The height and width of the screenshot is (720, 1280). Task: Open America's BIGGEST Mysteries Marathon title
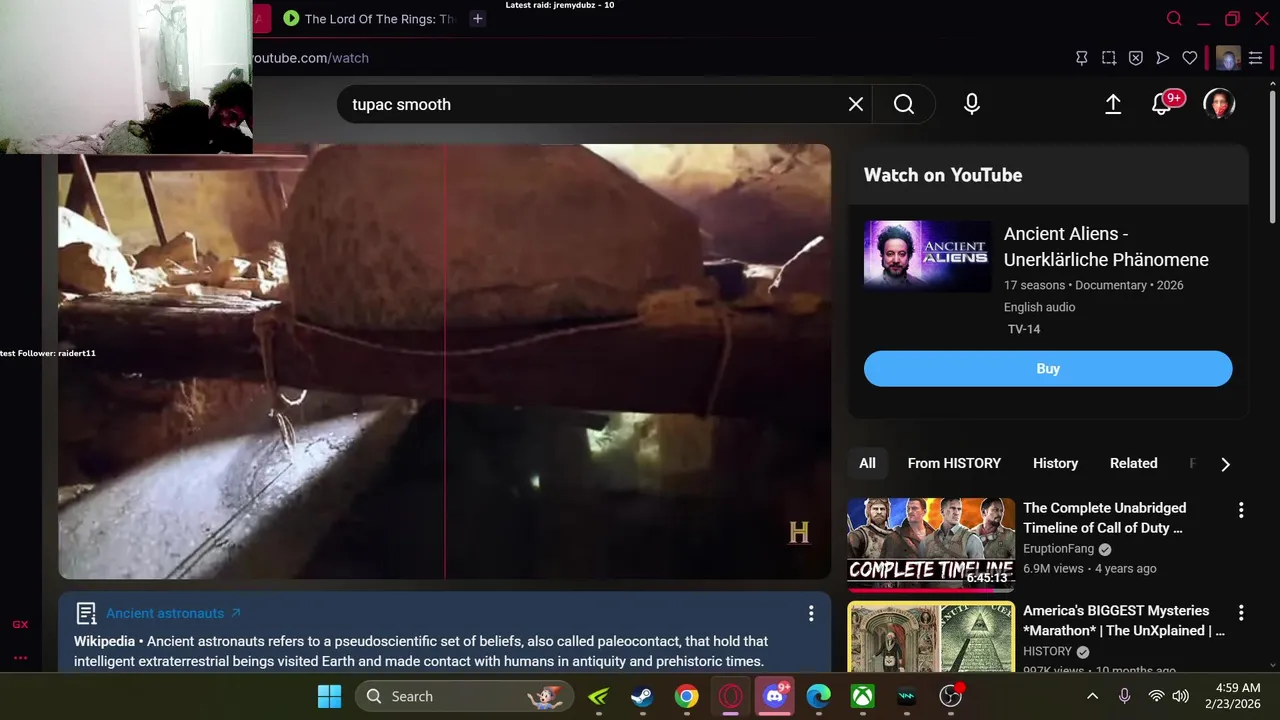(x=1124, y=620)
